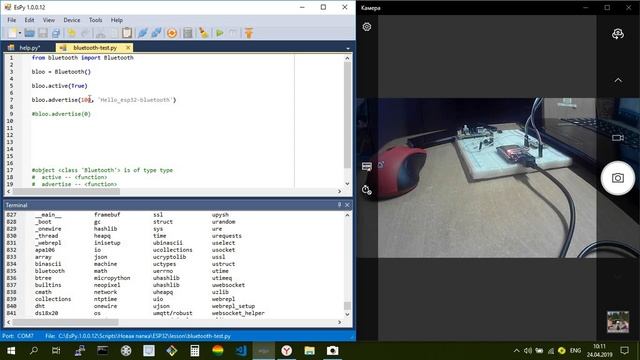Click line 7 bloo.advertise code
640x360 pixels.
104,100
